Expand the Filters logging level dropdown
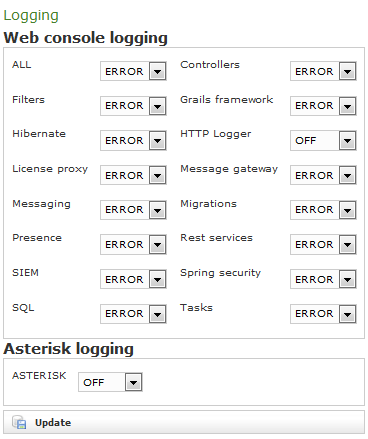Viewport: 368px width, 439px height. [x=133, y=106]
